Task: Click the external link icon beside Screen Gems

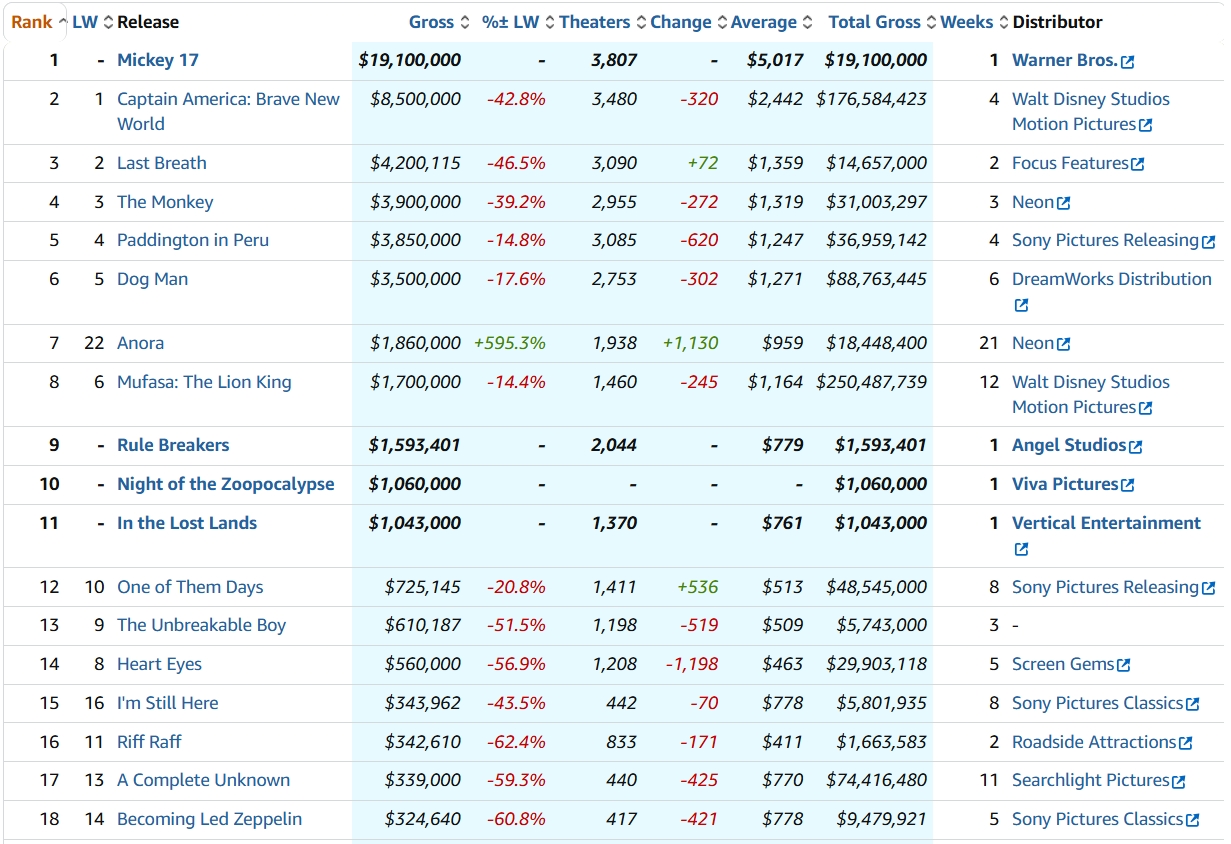Action: point(1124,665)
